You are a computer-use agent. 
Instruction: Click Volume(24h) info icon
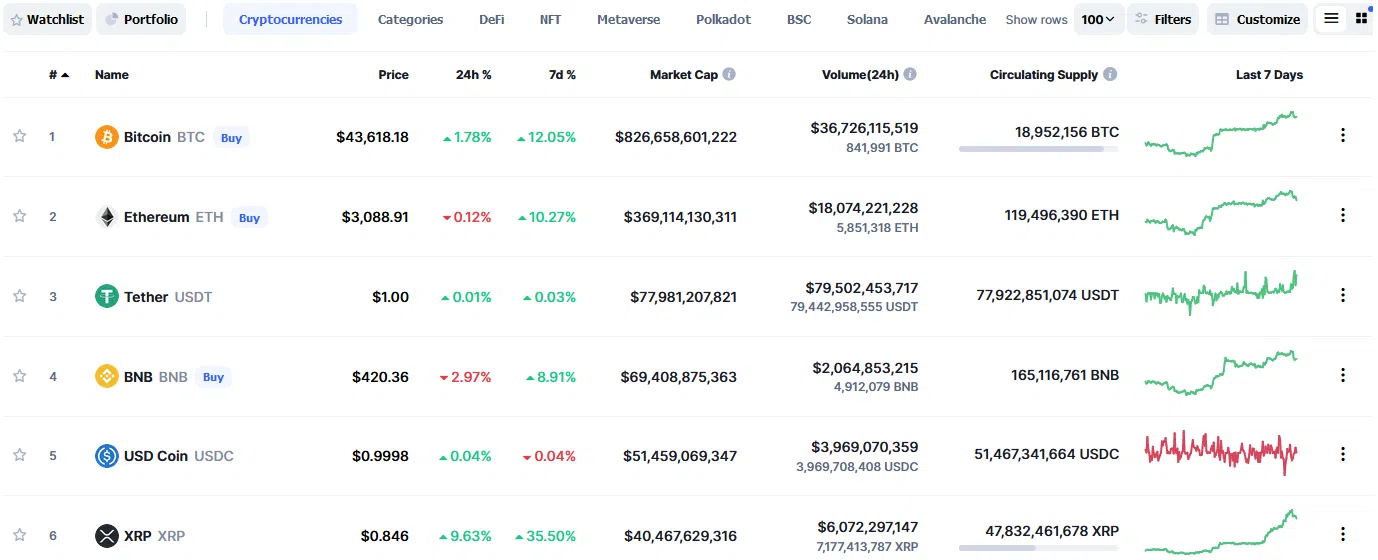(910, 74)
